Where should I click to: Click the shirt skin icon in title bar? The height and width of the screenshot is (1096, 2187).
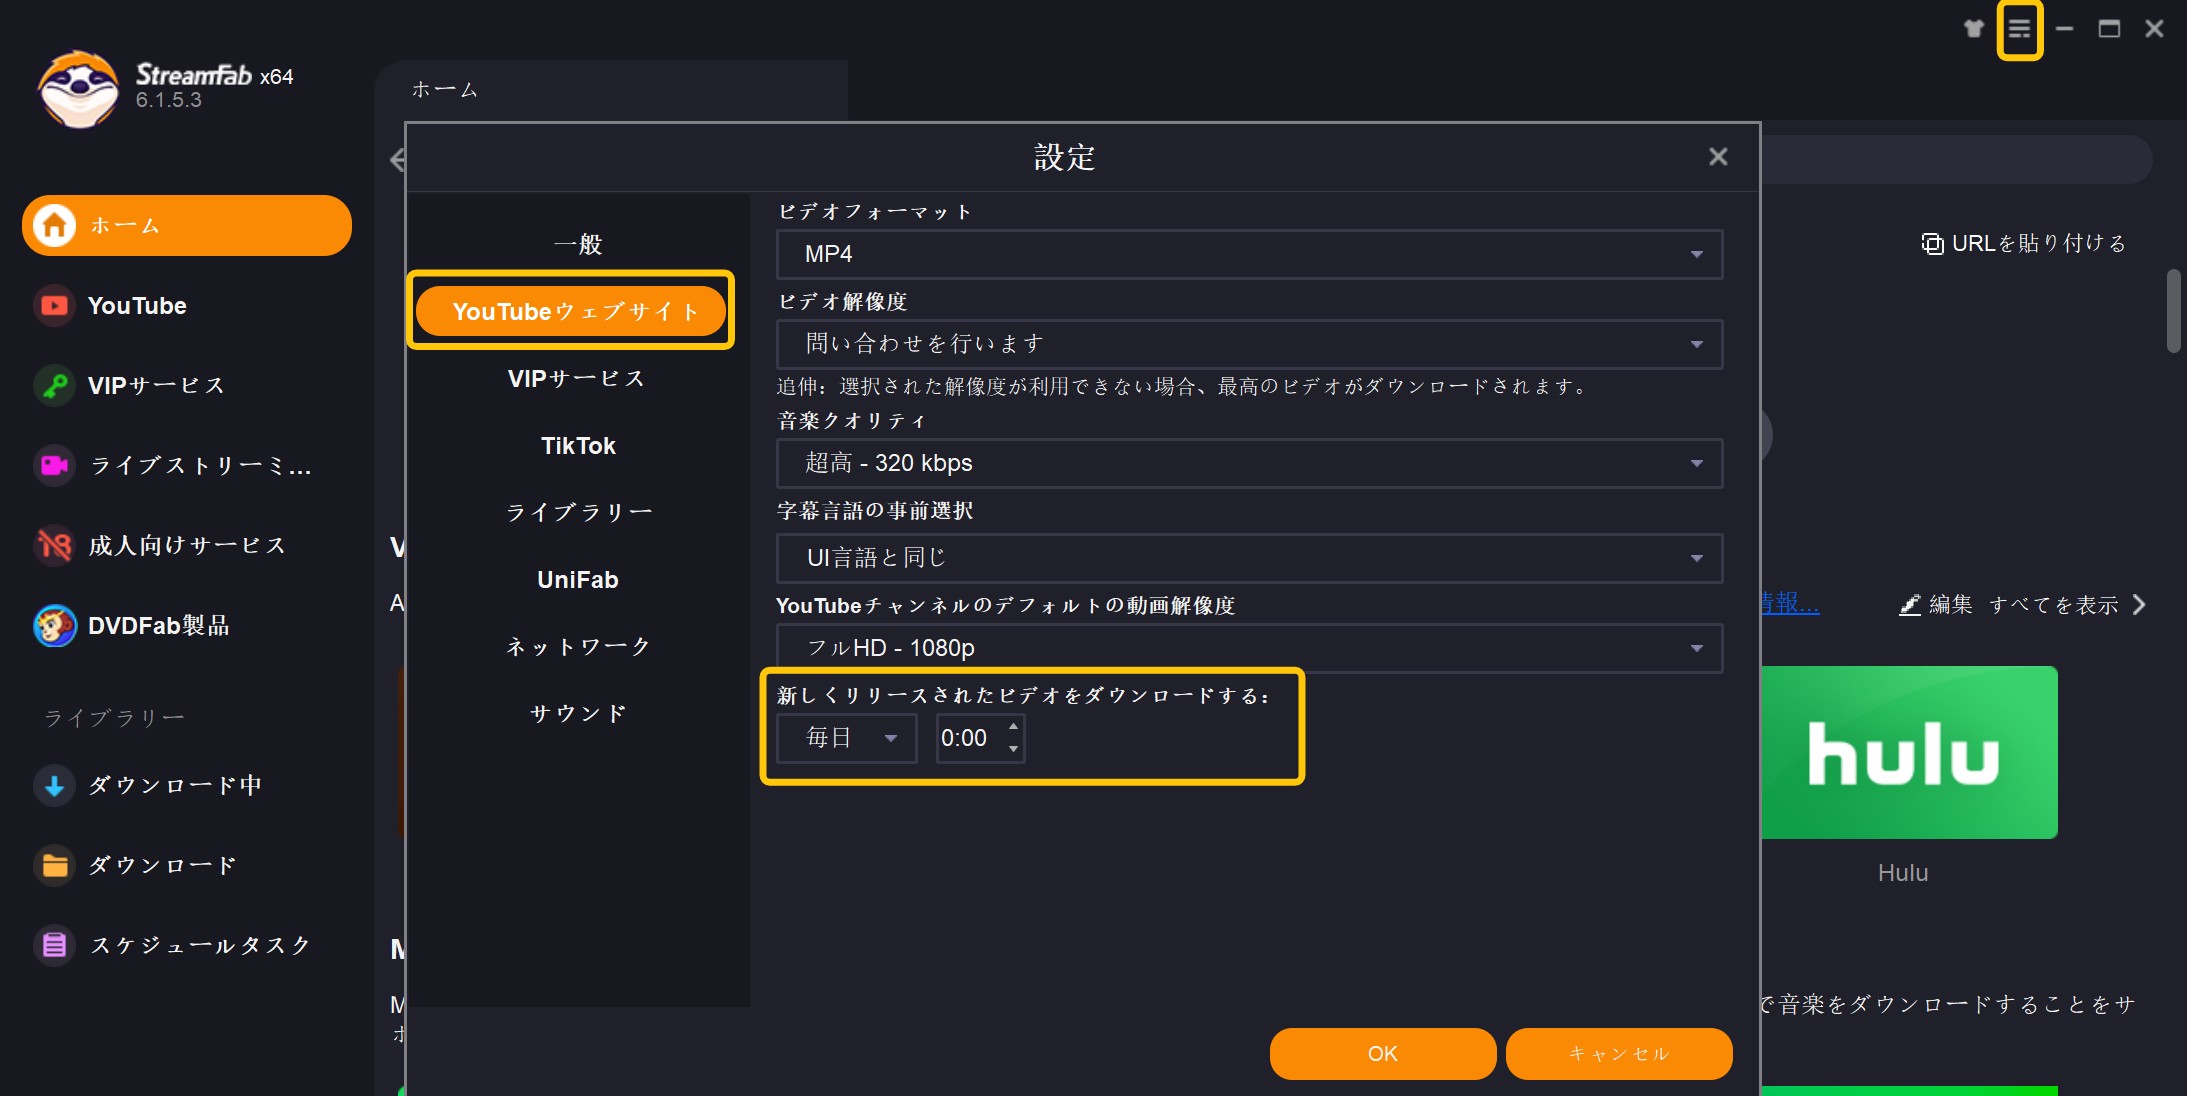[x=1974, y=28]
